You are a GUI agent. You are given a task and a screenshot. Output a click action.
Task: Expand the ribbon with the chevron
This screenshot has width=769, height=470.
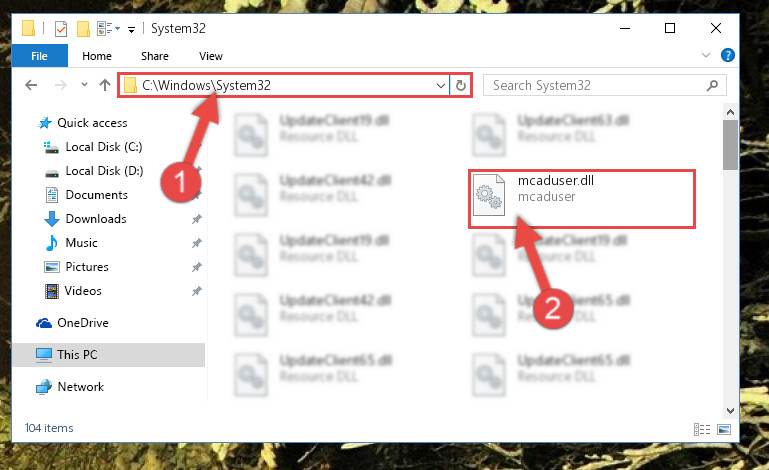(x=706, y=55)
